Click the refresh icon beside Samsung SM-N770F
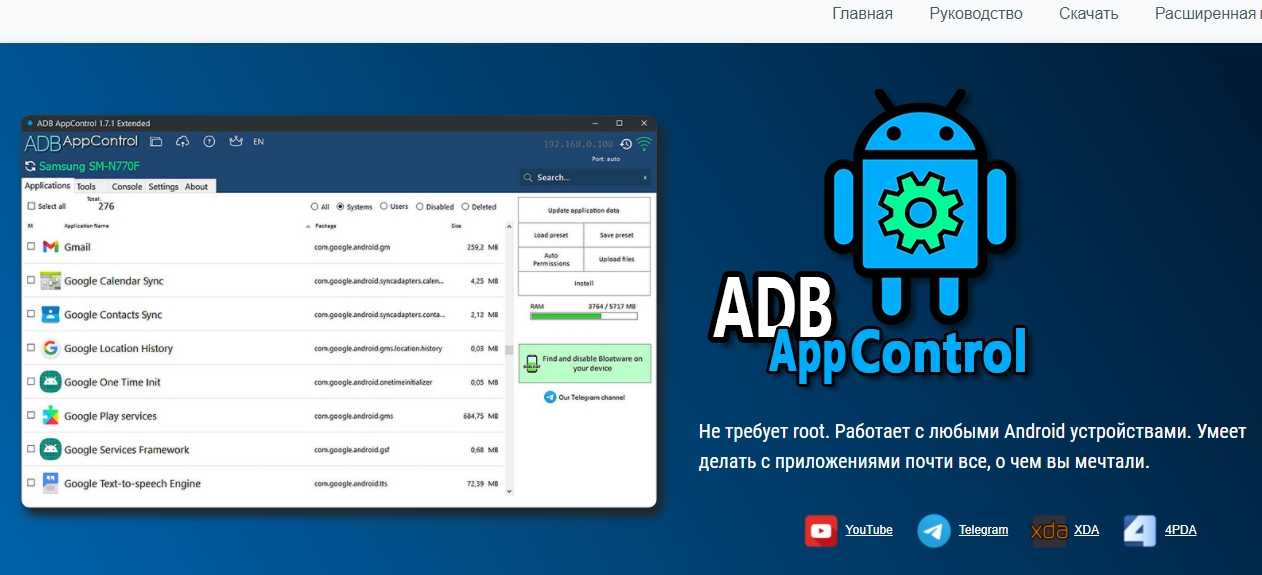 coord(30,166)
